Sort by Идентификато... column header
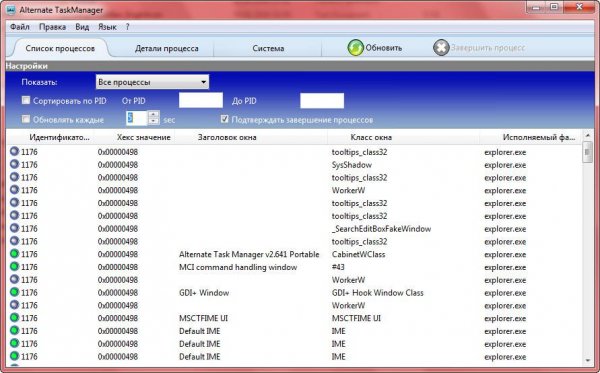 coord(59,137)
